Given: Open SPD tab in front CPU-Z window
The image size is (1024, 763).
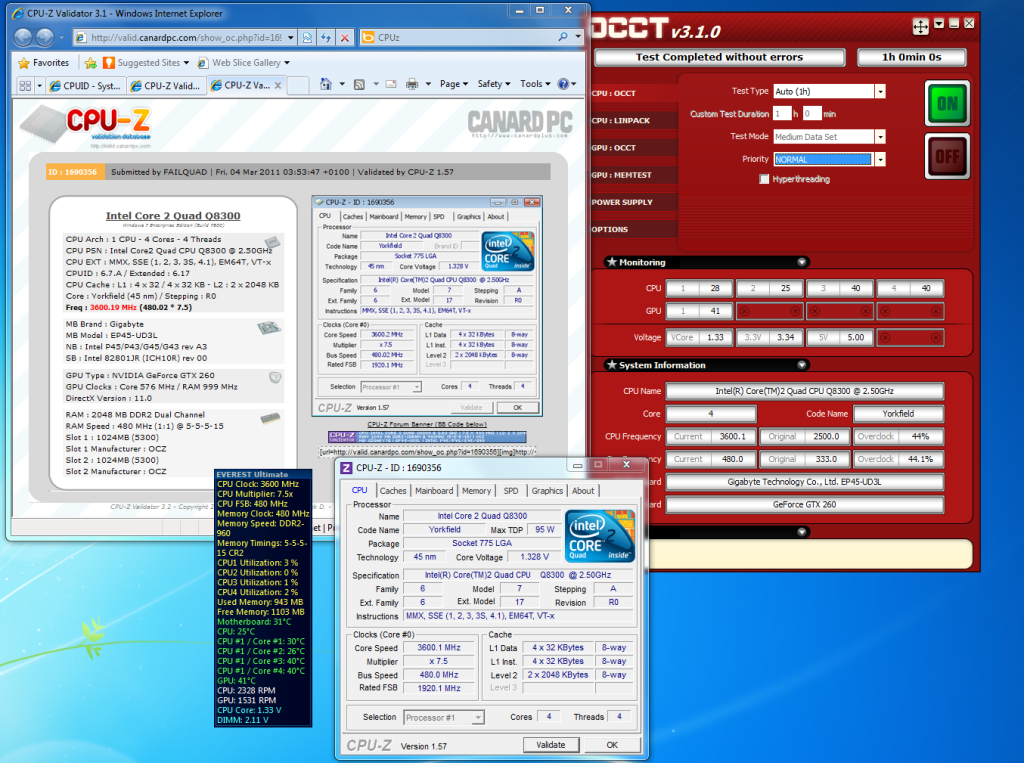Looking at the screenshot, I should click(511, 491).
